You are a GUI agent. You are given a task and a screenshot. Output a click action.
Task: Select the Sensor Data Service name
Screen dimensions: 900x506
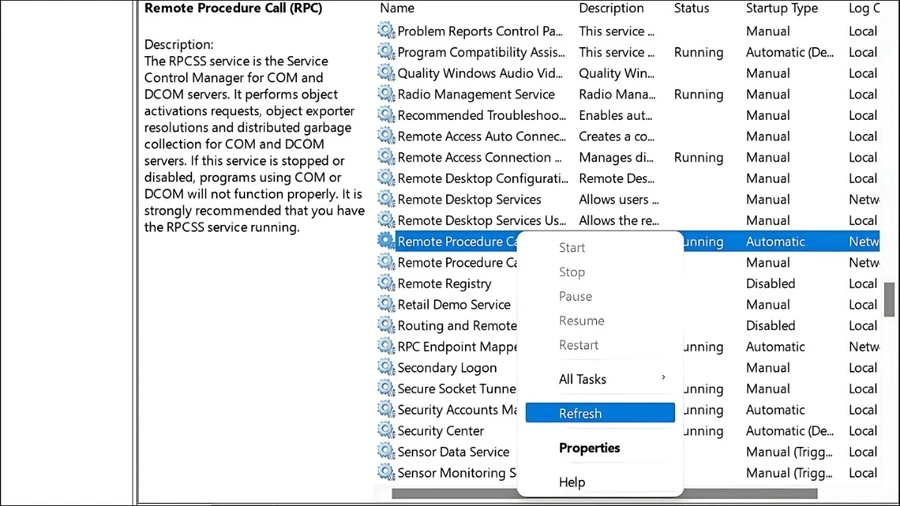tap(453, 452)
